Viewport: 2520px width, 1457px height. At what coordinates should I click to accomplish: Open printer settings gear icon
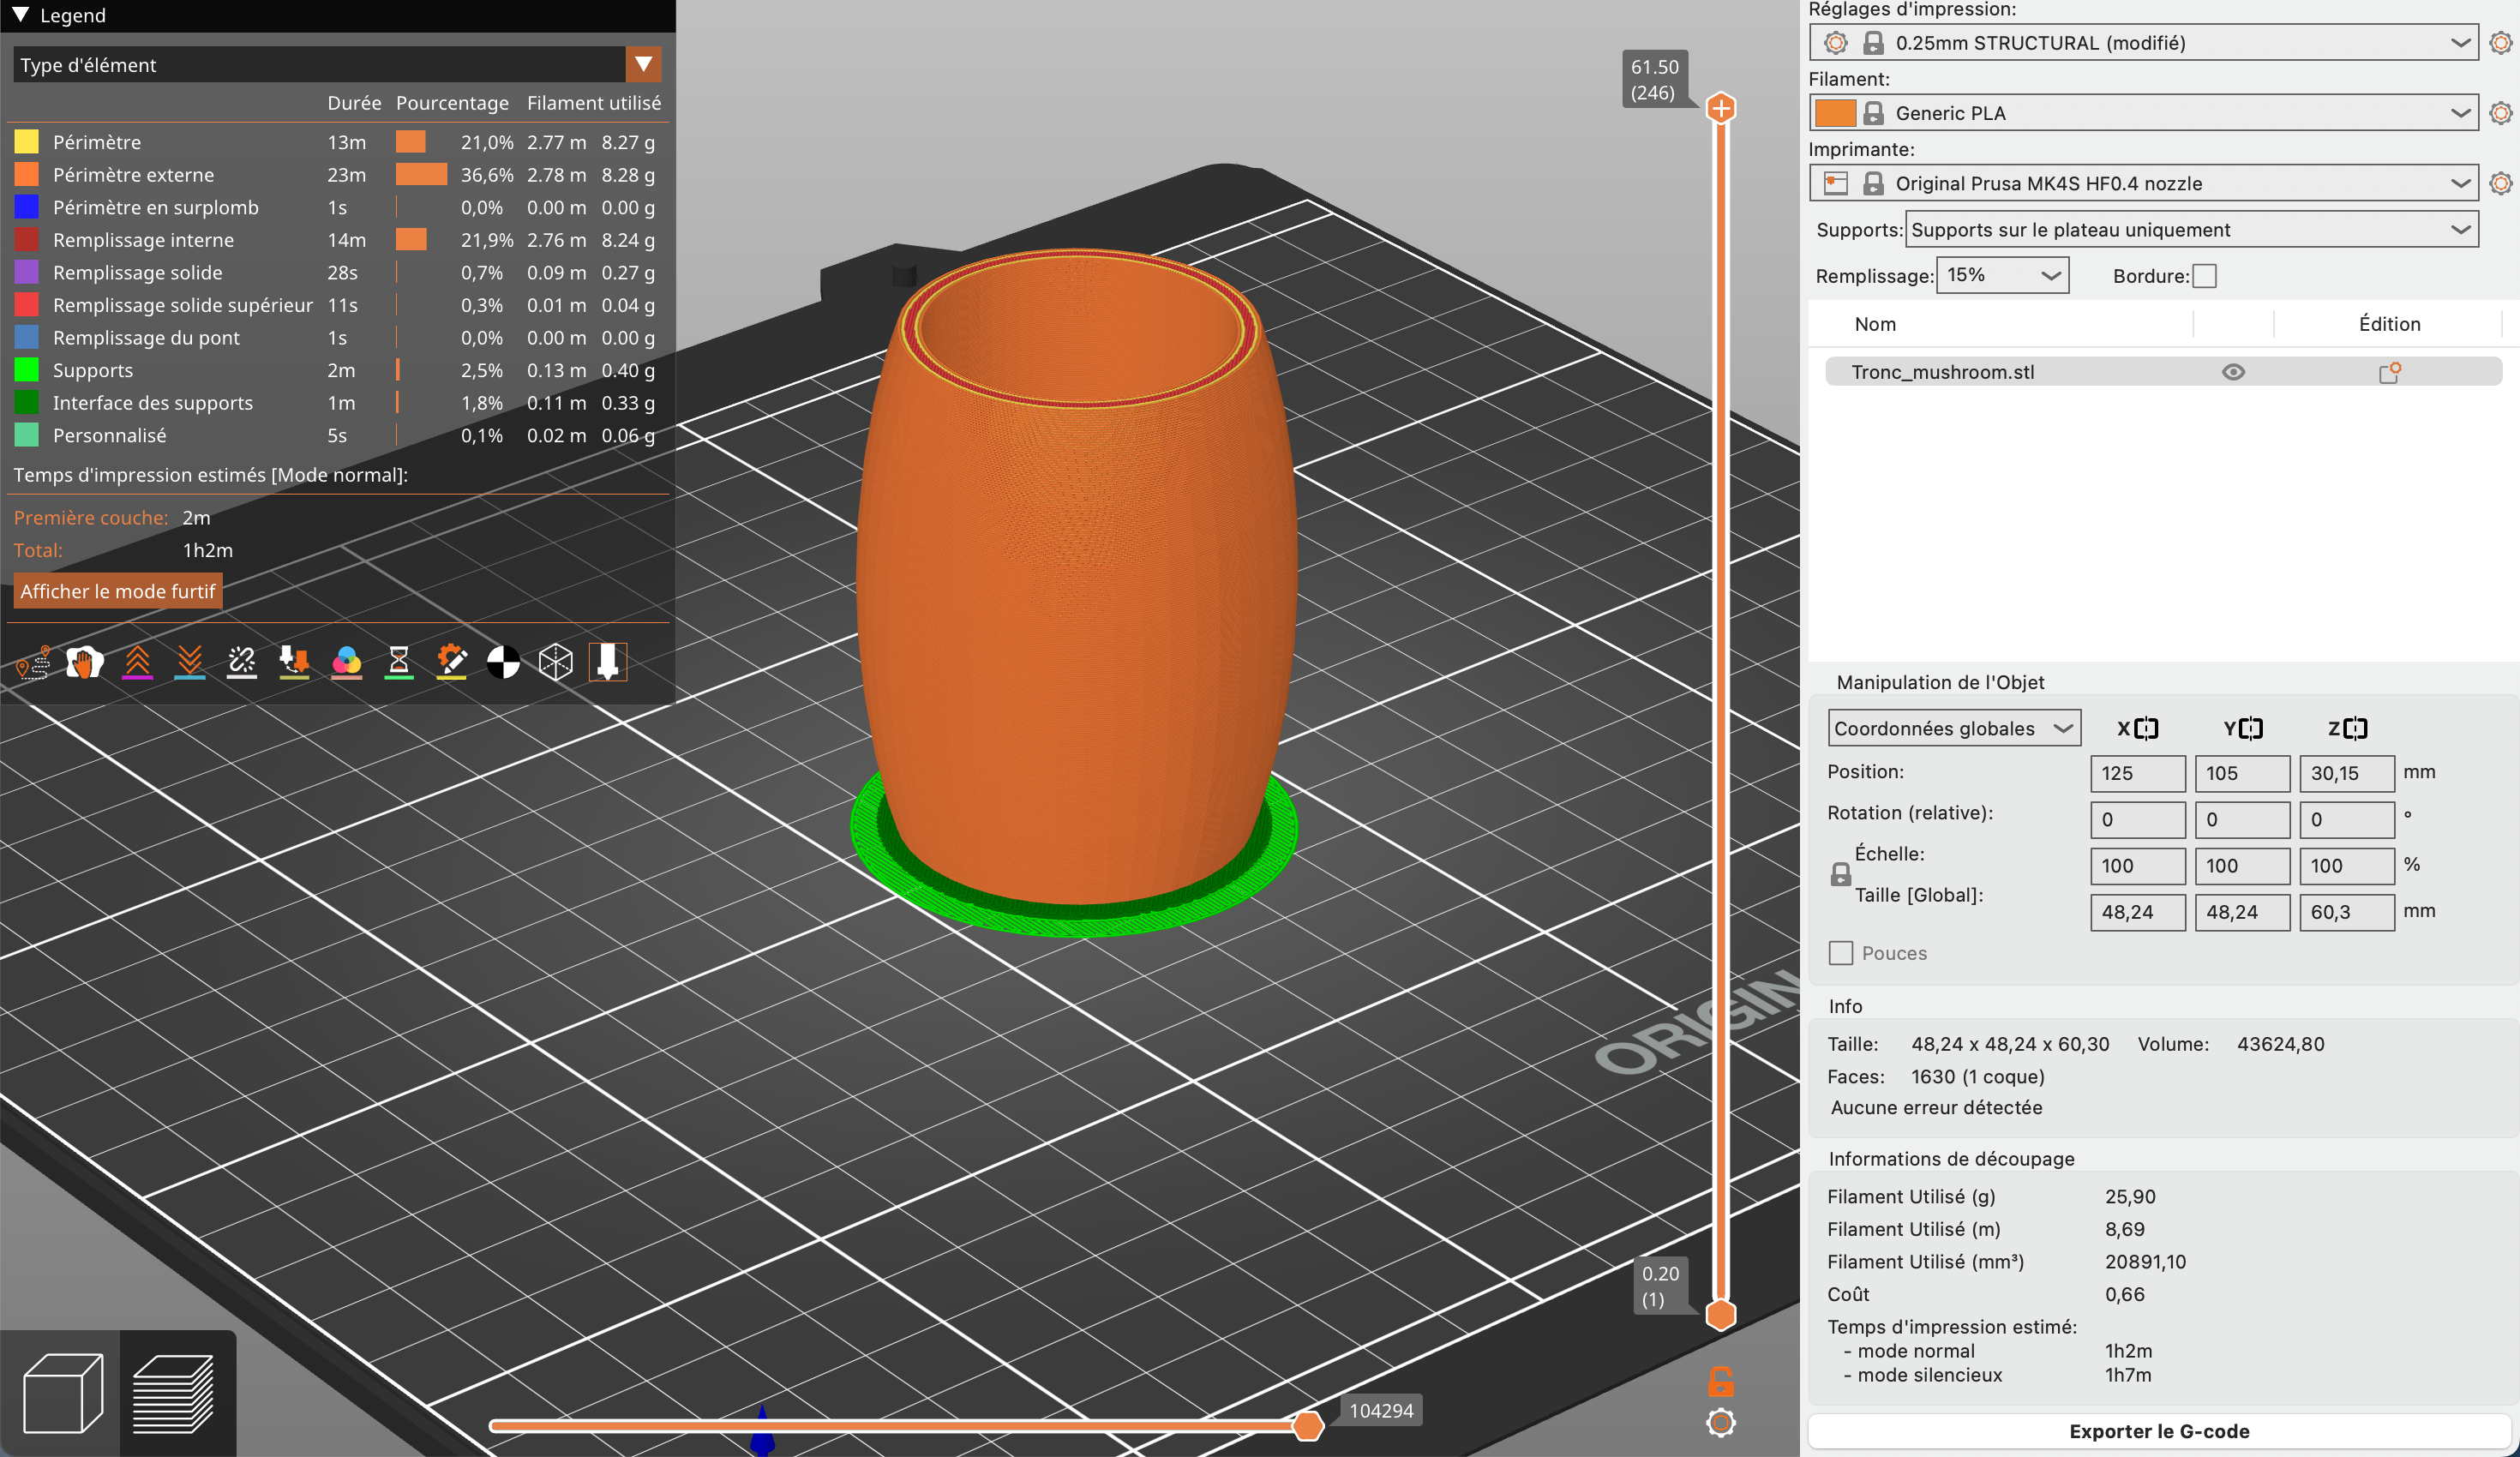2501,183
